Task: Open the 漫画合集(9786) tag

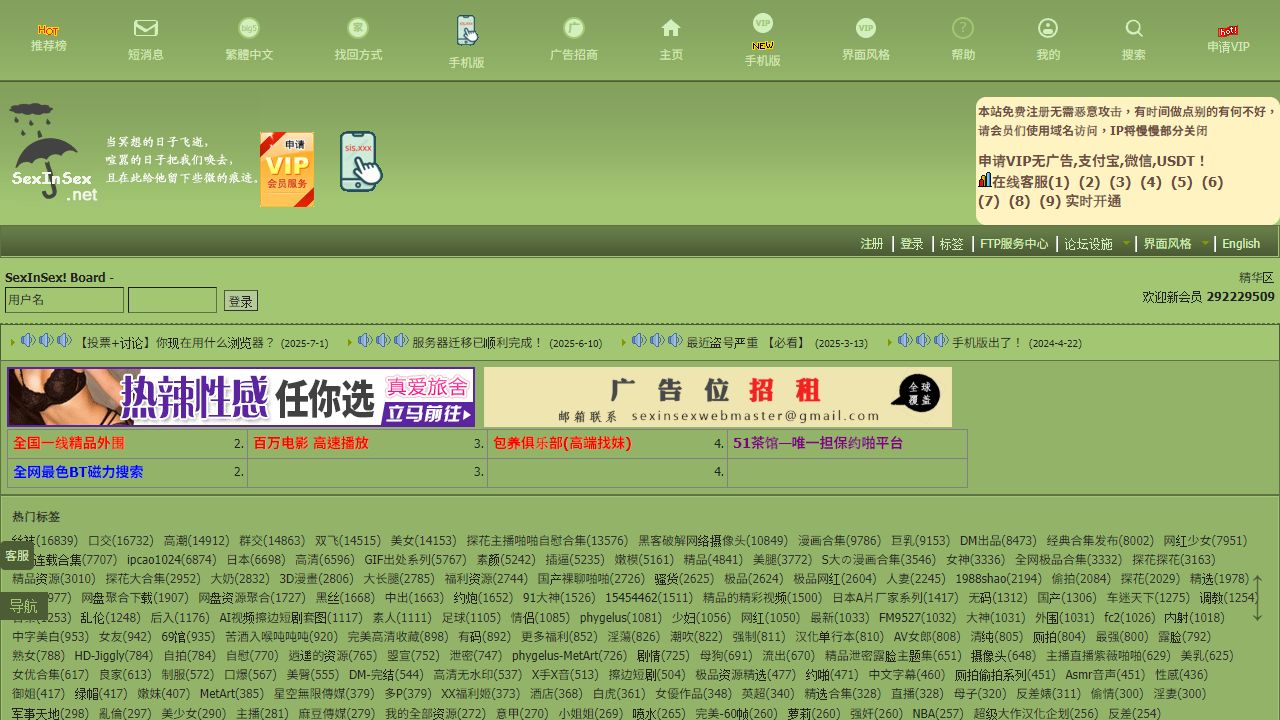Action: (x=839, y=541)
